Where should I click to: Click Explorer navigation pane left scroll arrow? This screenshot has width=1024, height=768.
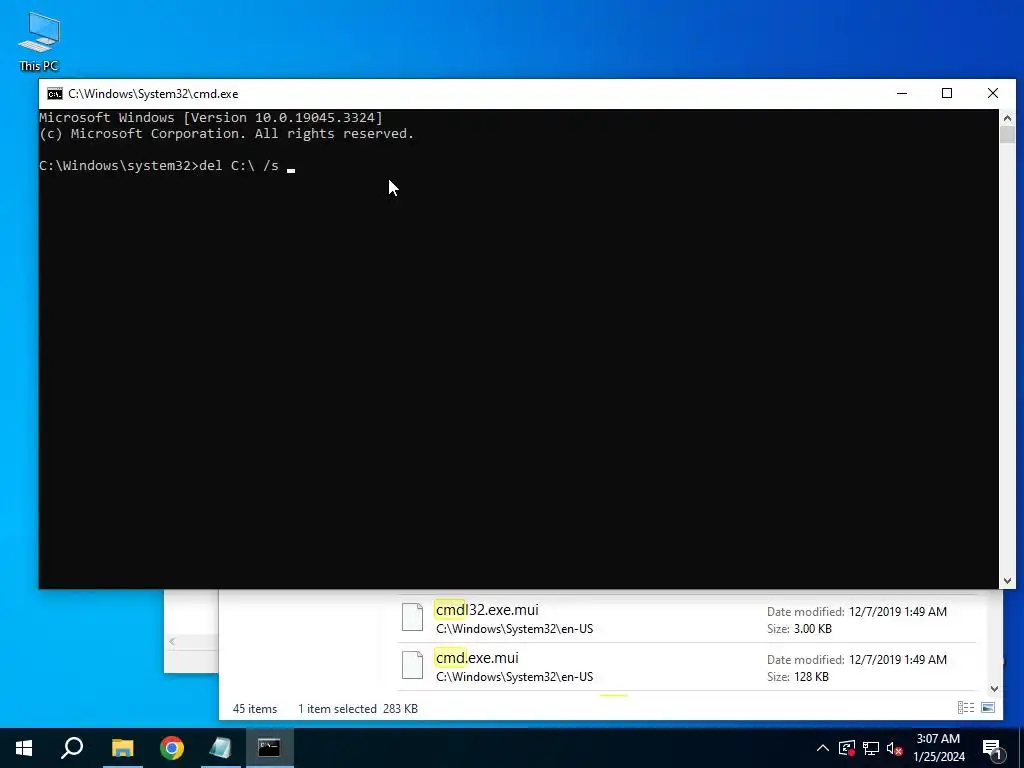pyautogui.click(x=172, y=641)
